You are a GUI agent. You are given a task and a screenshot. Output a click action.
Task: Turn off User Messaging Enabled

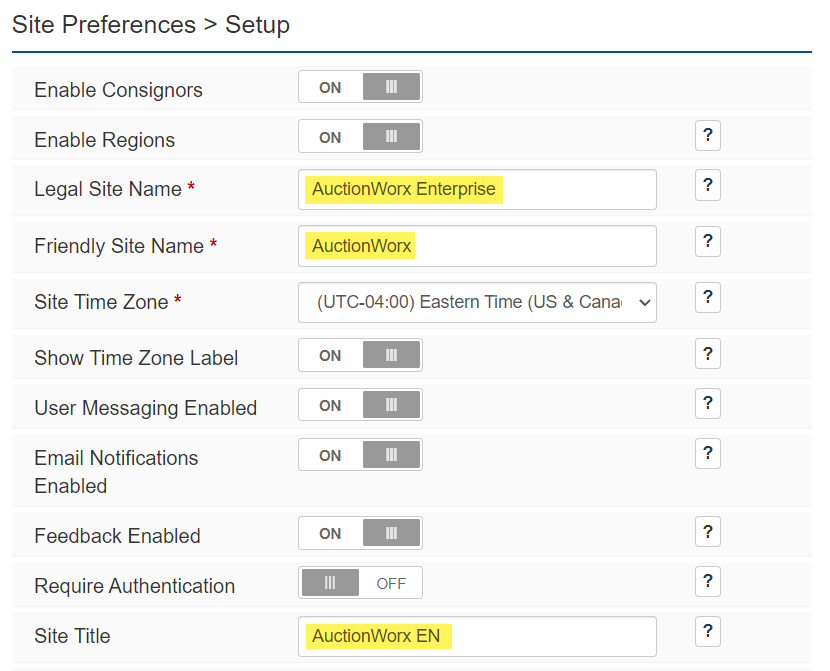[360, 404]
